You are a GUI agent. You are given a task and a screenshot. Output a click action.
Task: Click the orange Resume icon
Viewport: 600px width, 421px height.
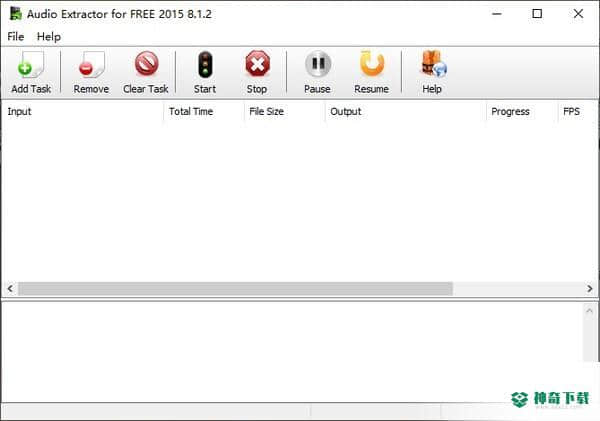click(372, 64)
